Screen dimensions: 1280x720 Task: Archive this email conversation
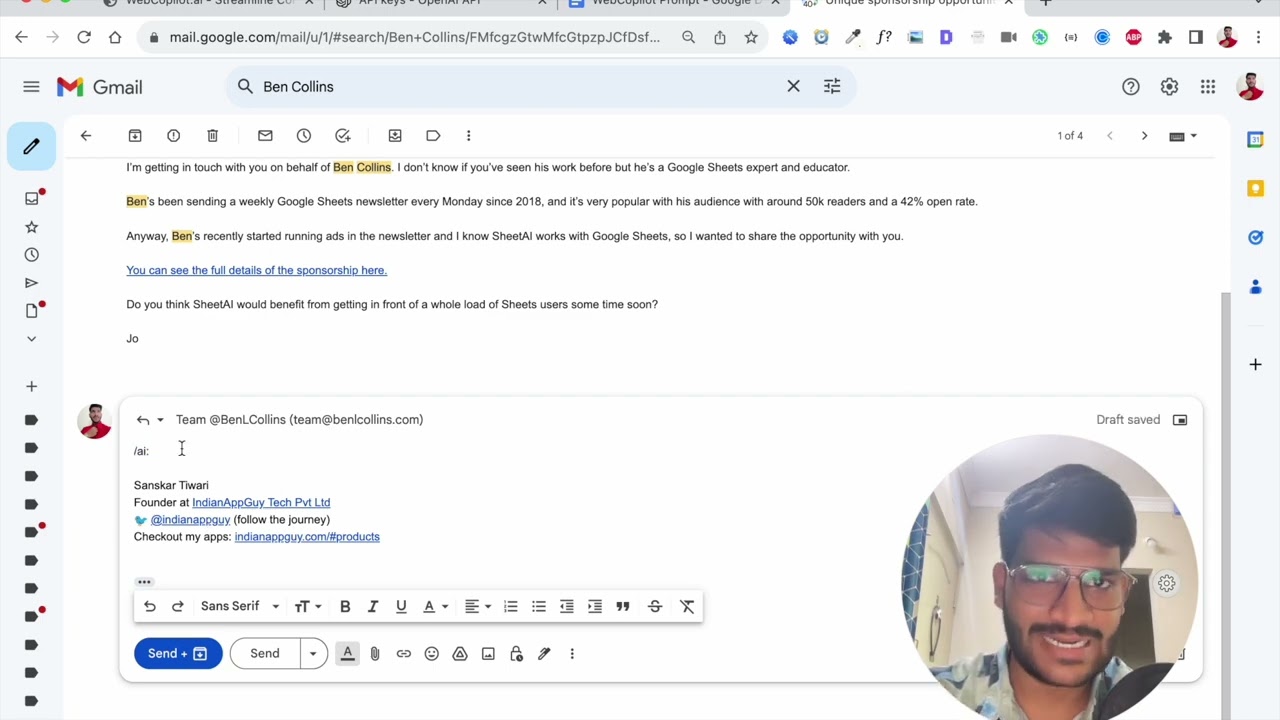pos(135,136)
